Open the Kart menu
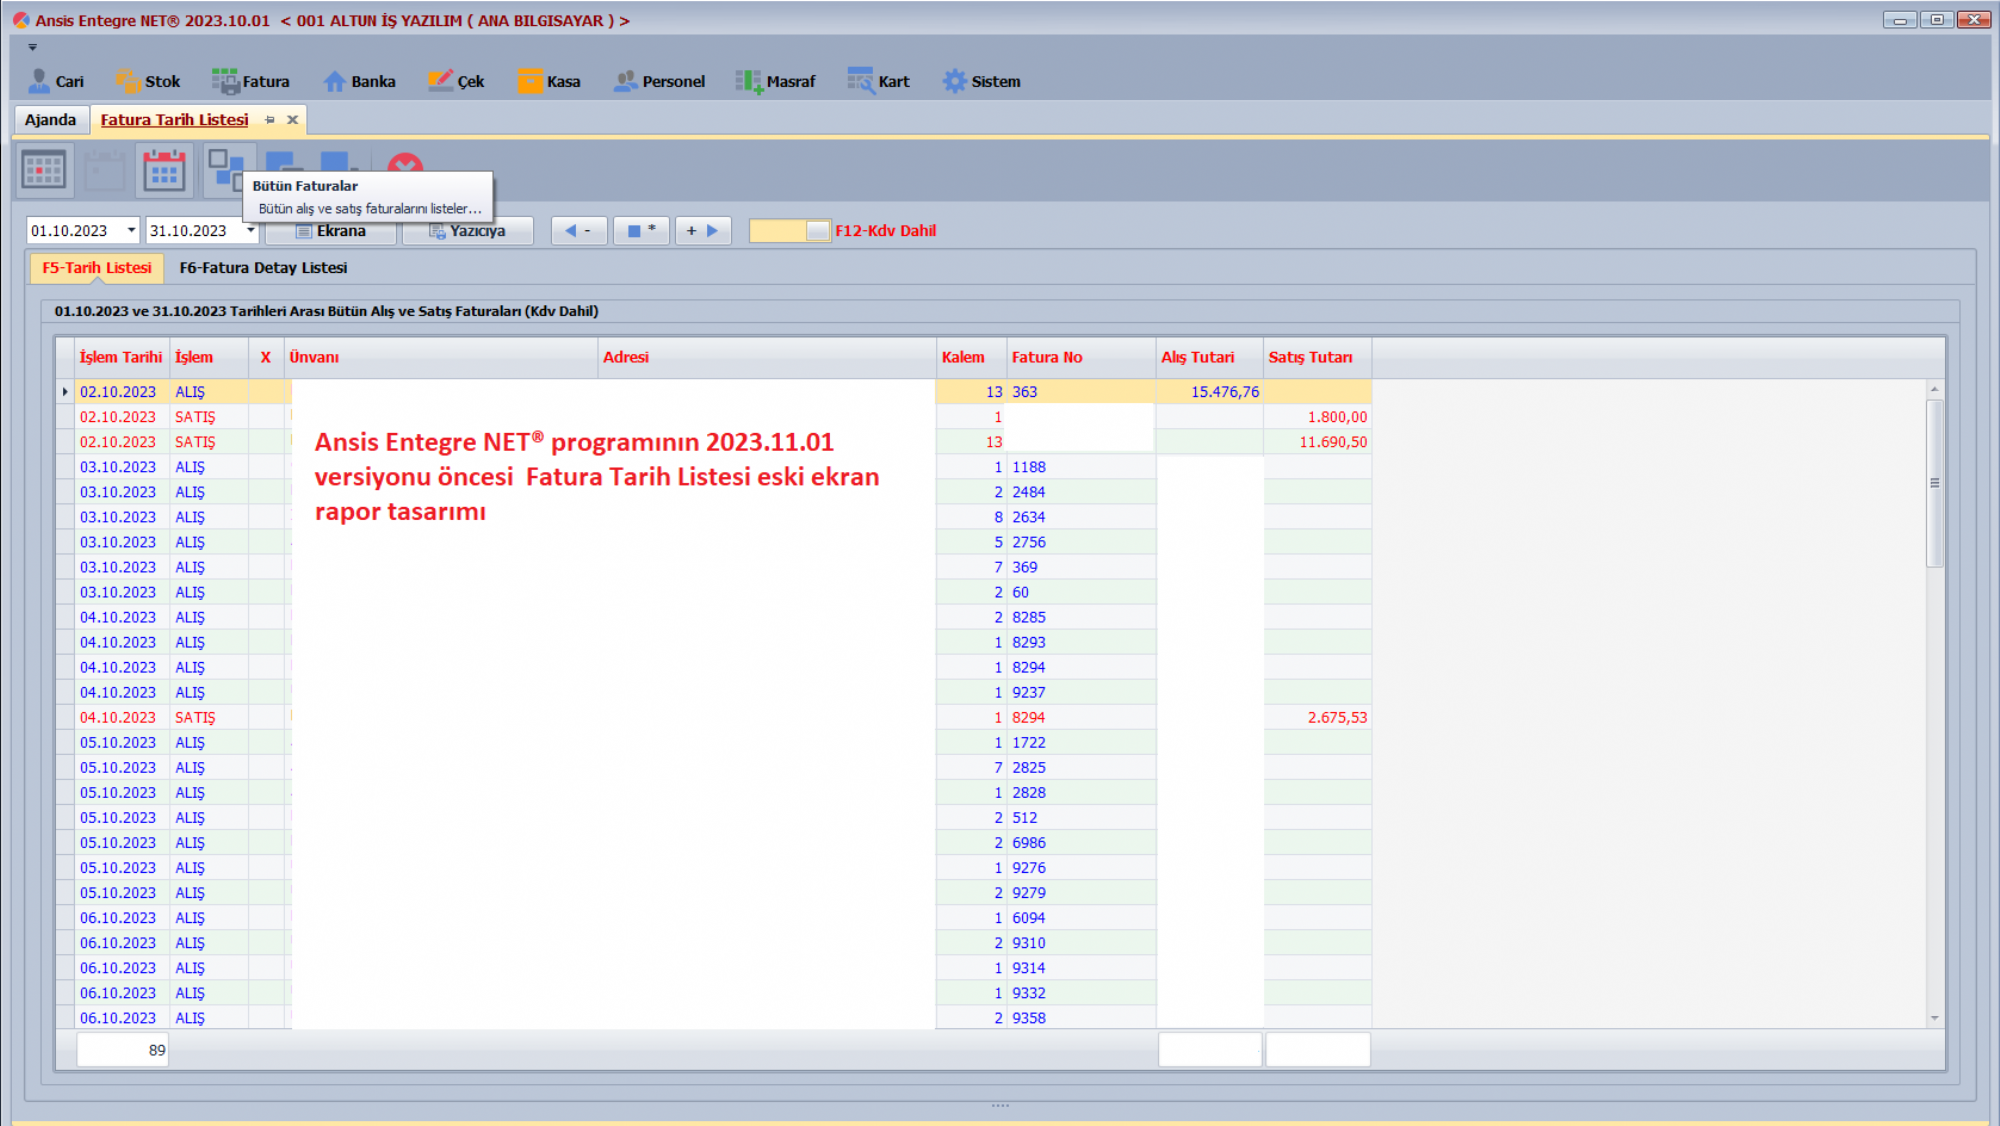 point(879,81)
